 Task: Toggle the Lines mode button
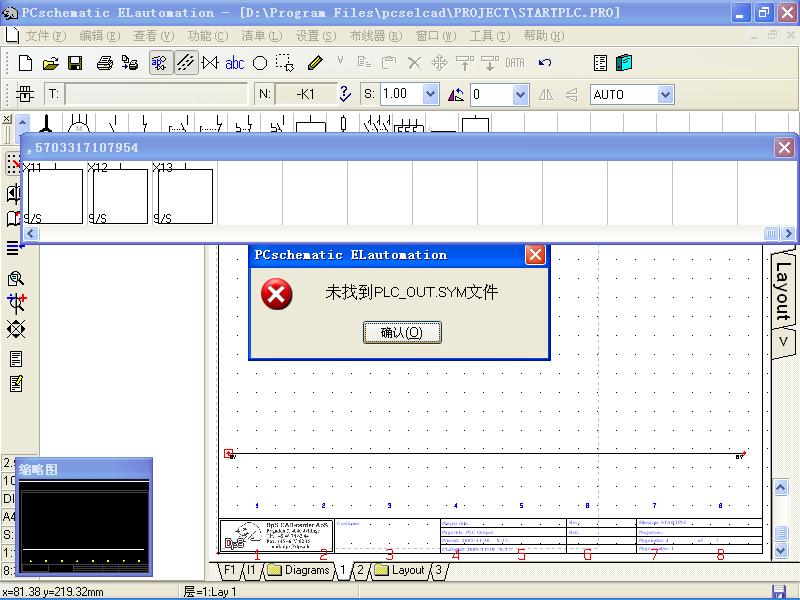(186, 63)
